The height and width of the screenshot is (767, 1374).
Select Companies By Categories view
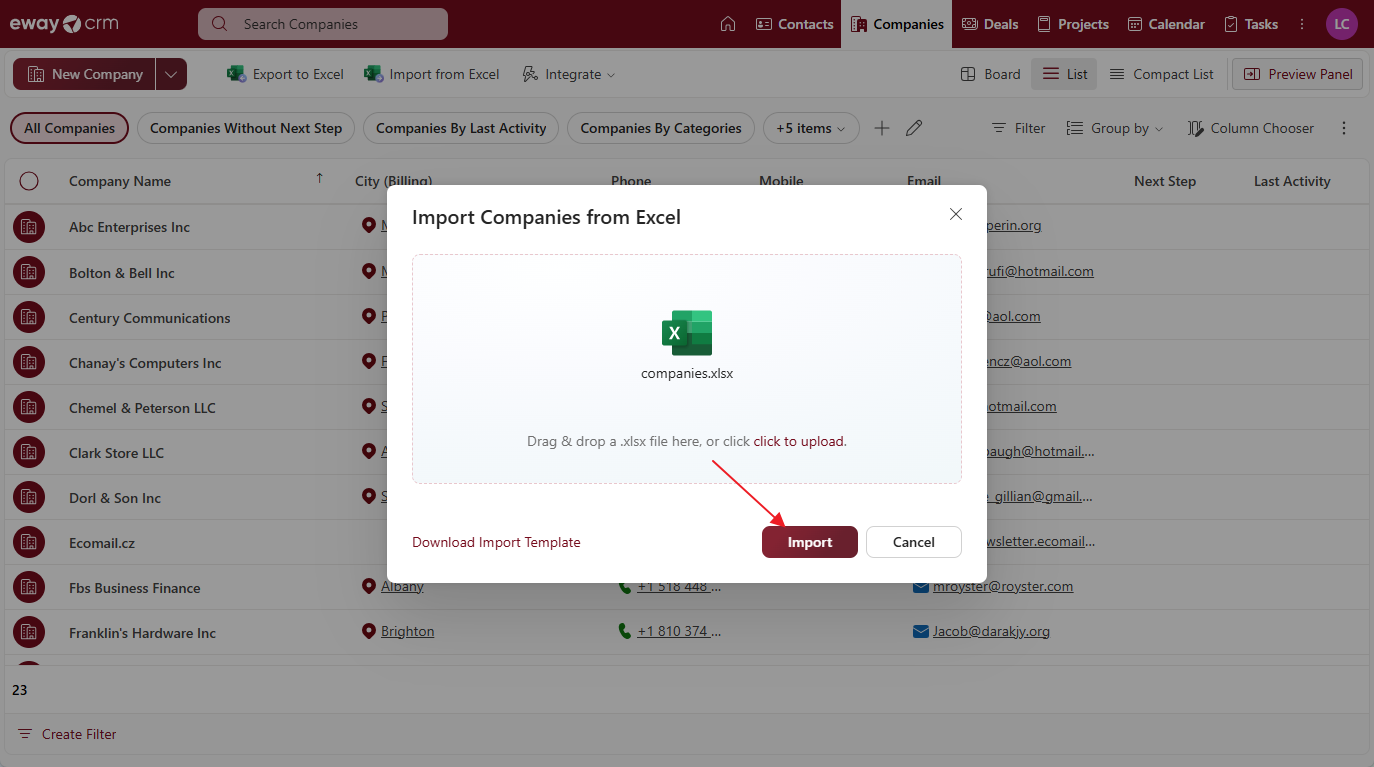click(661, 128)
